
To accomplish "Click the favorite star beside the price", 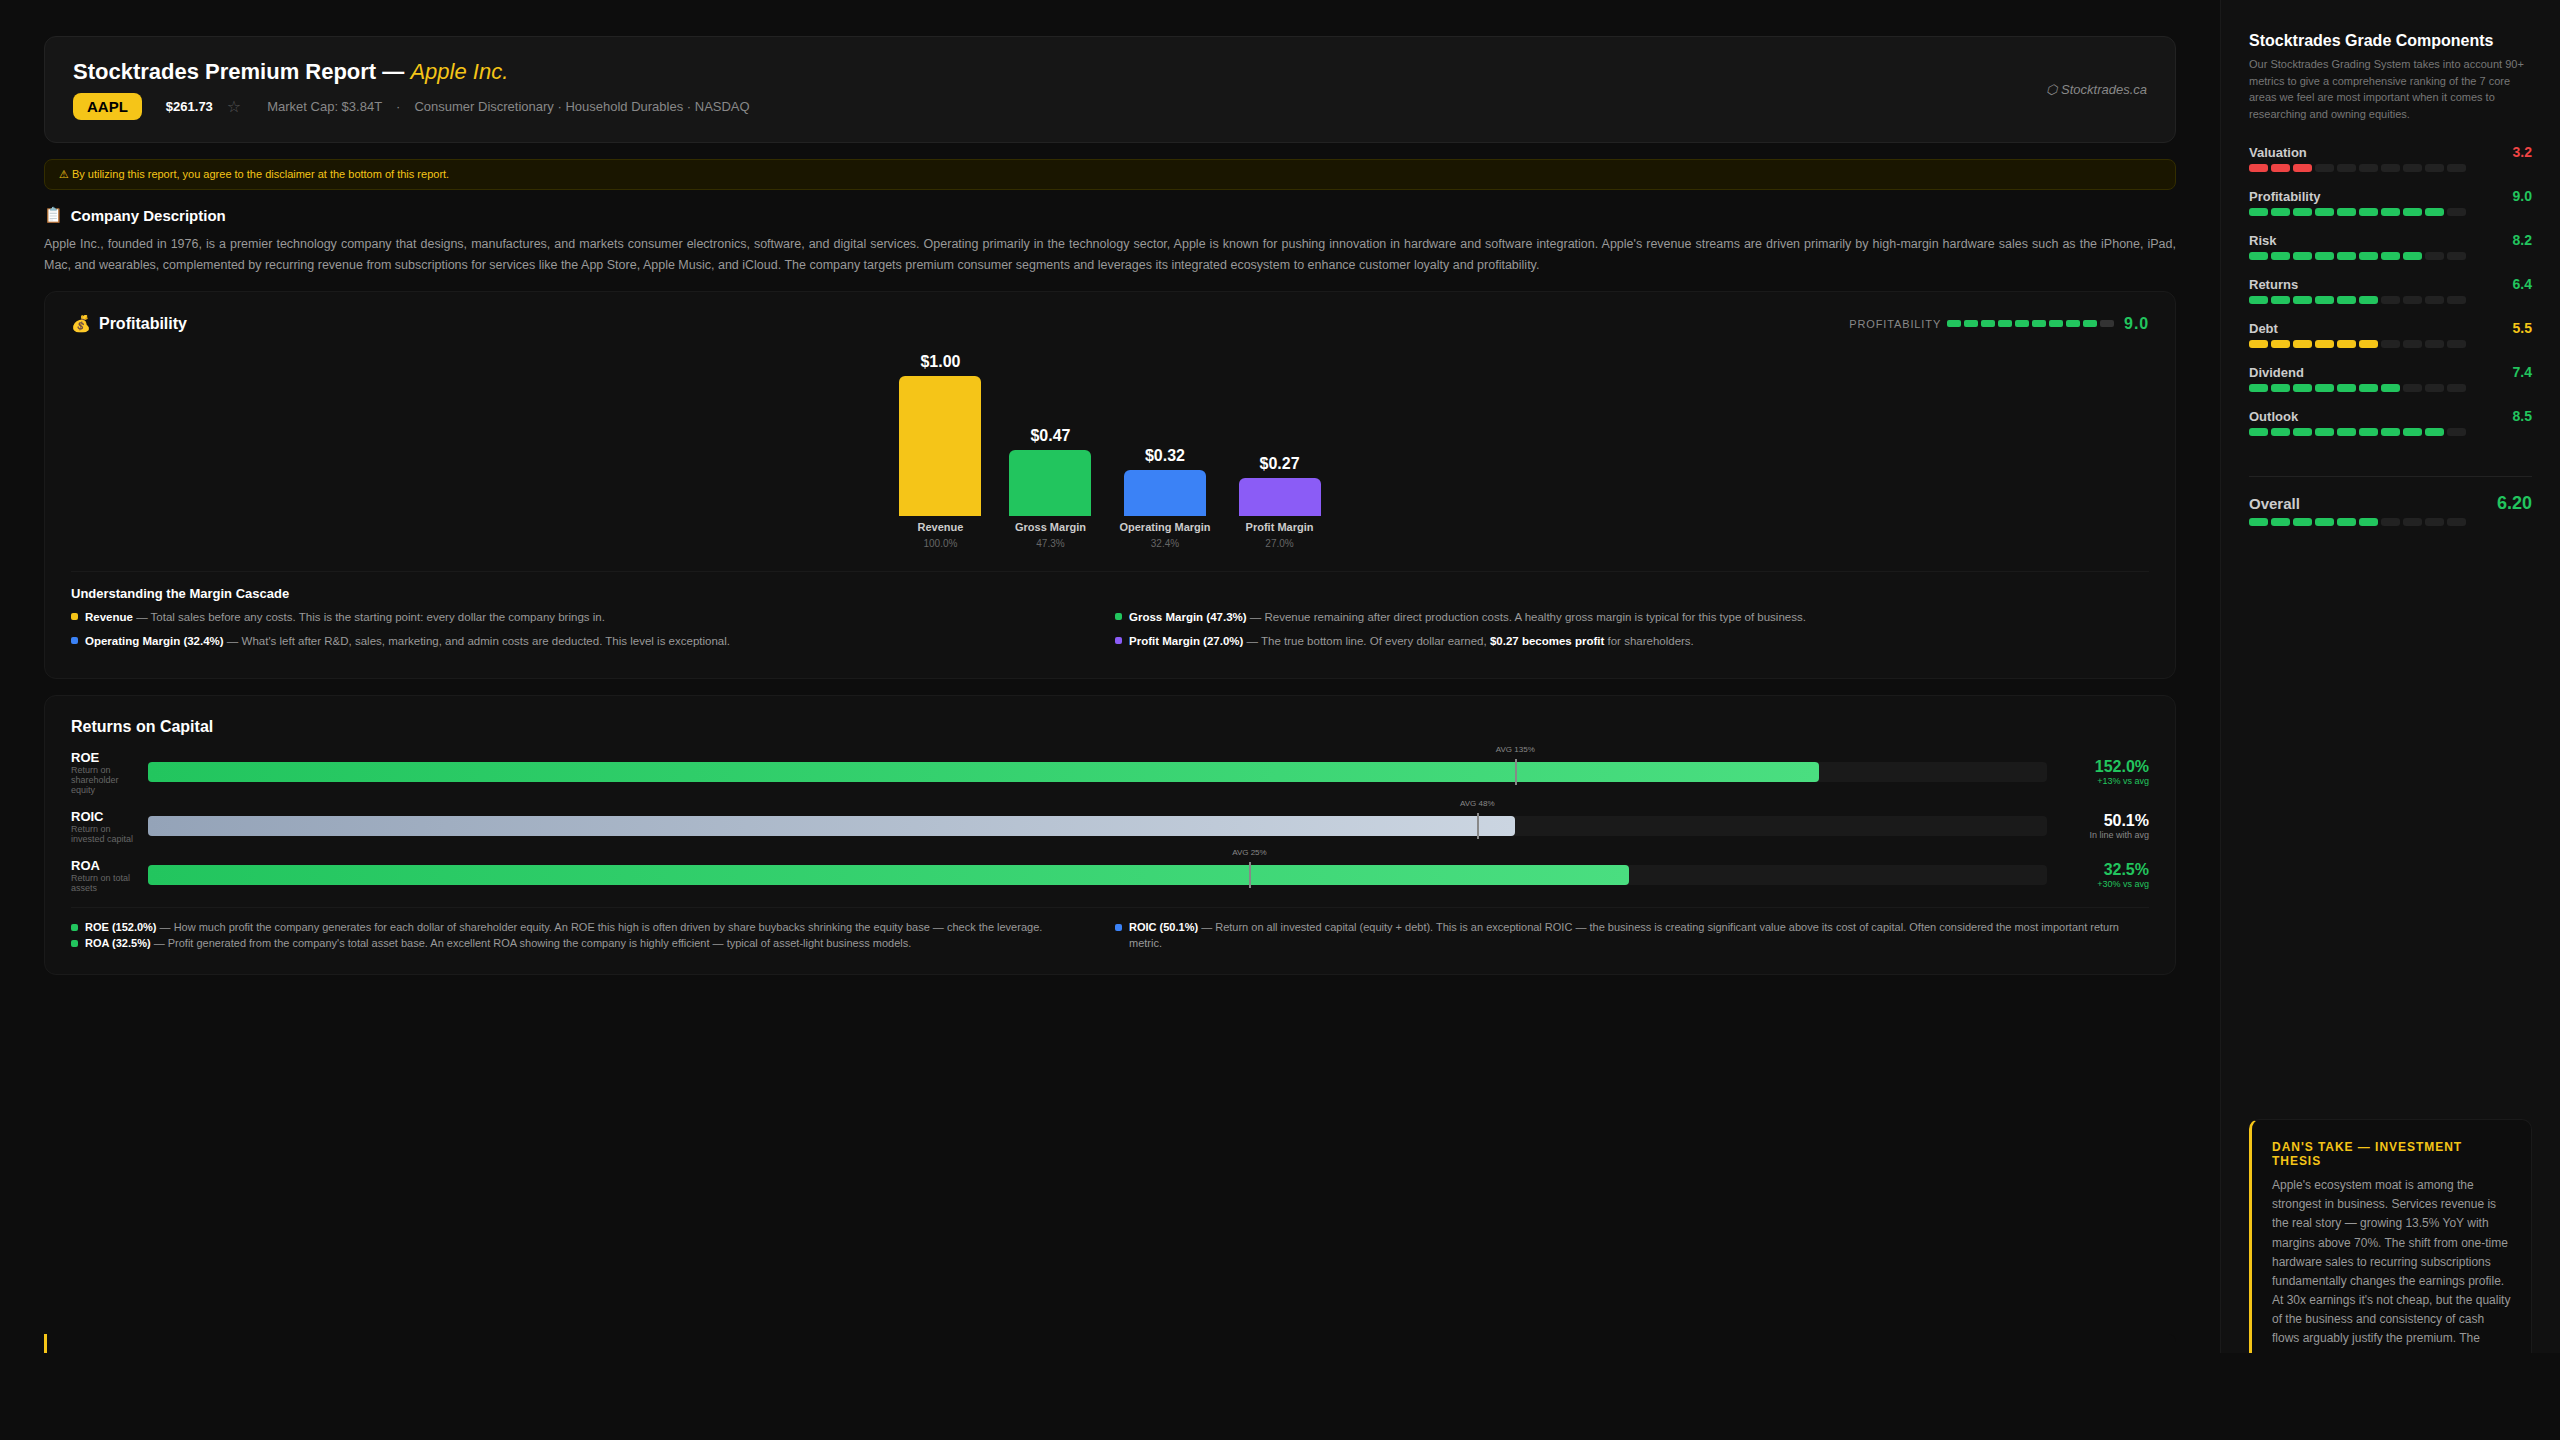I will point(234,107).
